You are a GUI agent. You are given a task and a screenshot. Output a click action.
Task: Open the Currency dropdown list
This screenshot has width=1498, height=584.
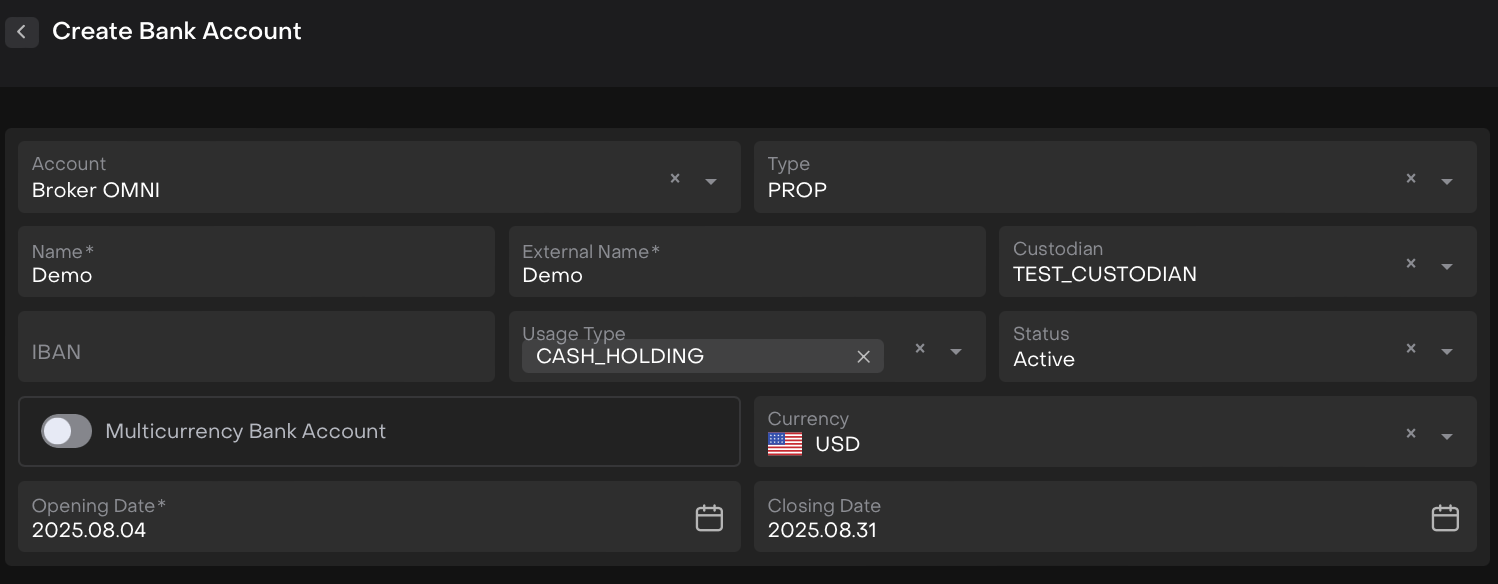pyautogui.click(x=1447, y=436)
